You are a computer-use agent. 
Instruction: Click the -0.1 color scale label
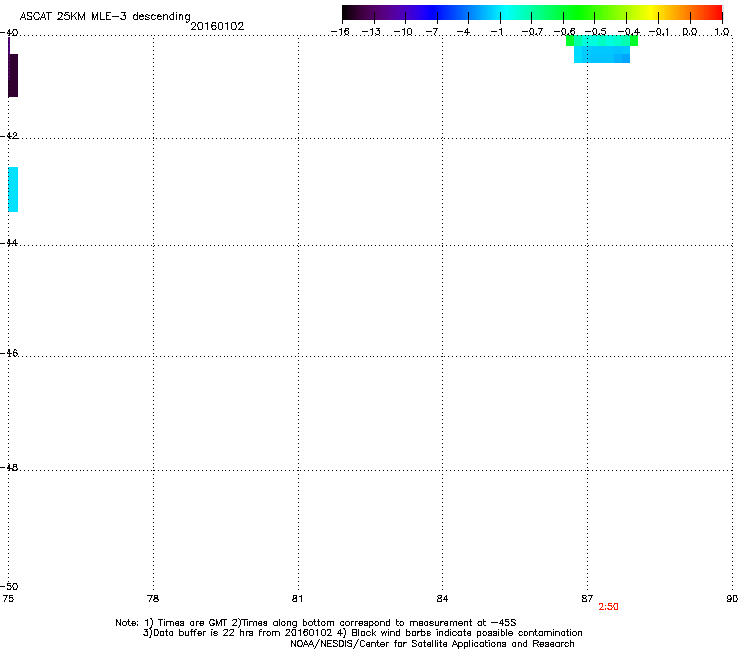[658, 32]
